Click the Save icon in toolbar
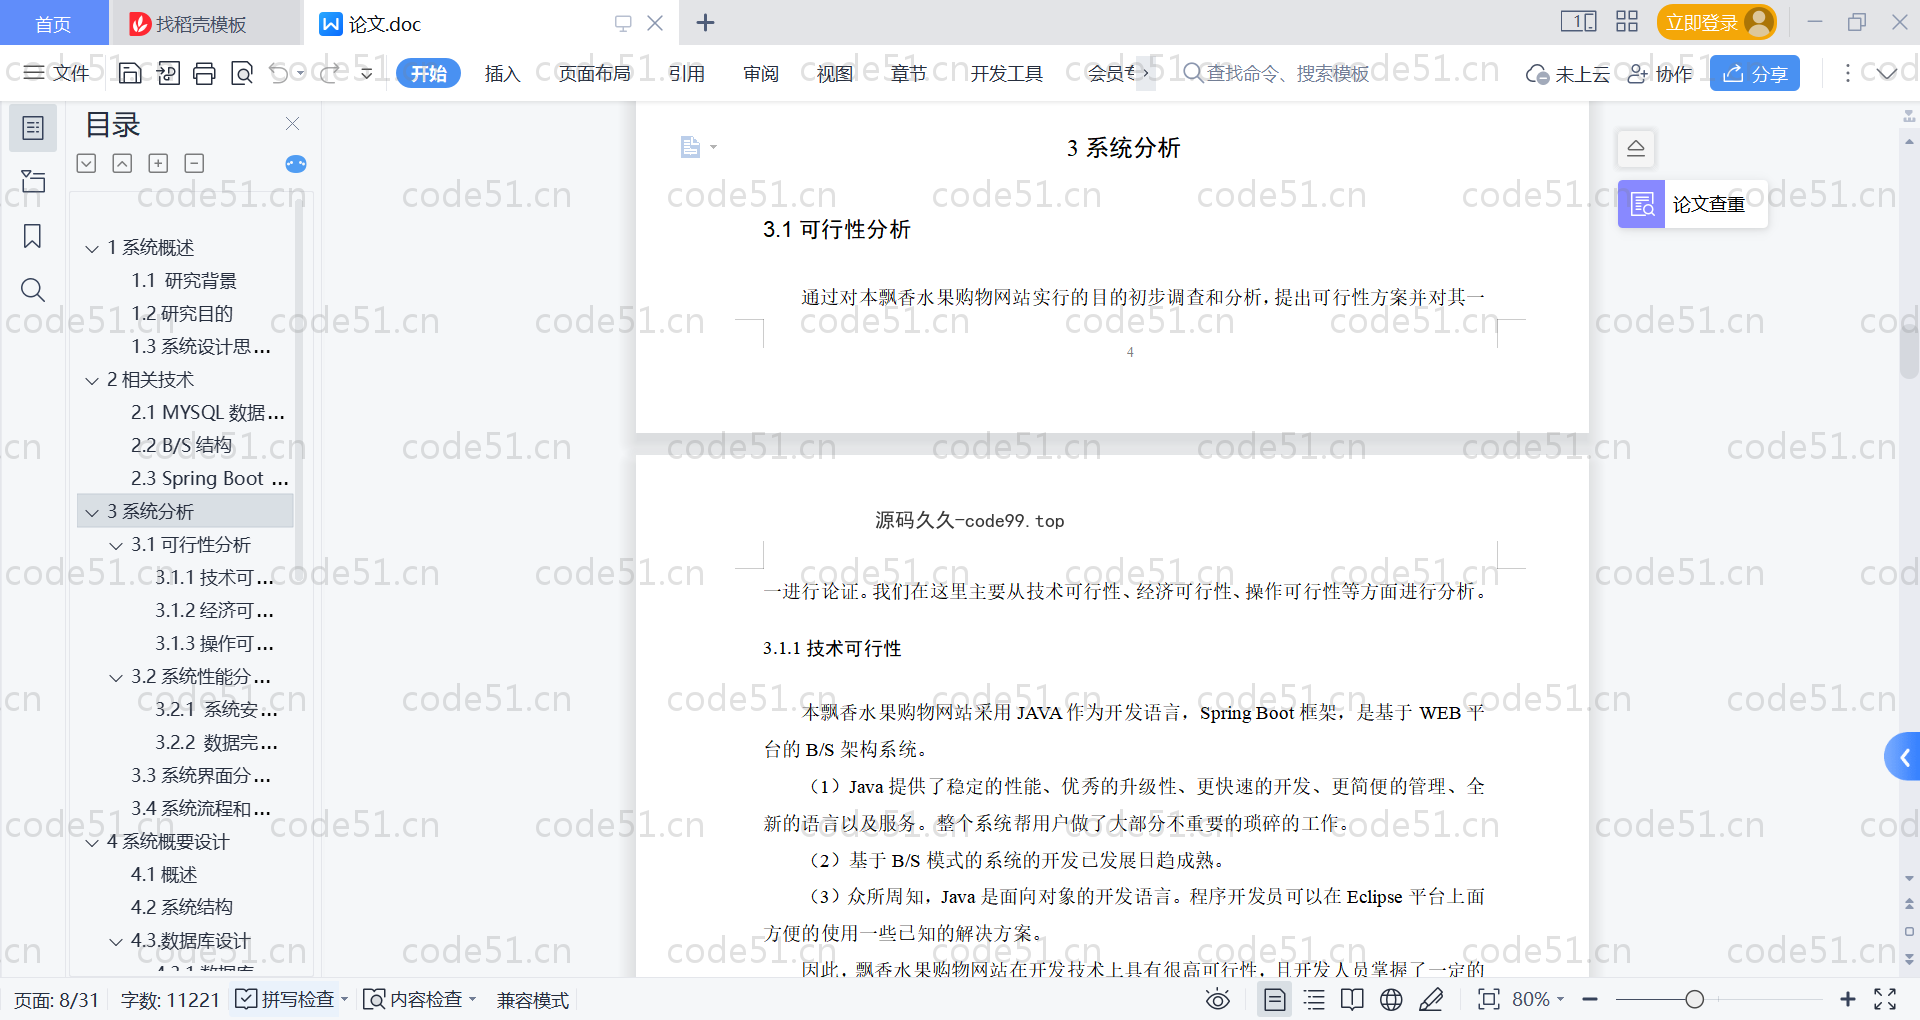Viewport: 1920px width, 1020px height. pyautogui.click(x=130, y=73)
